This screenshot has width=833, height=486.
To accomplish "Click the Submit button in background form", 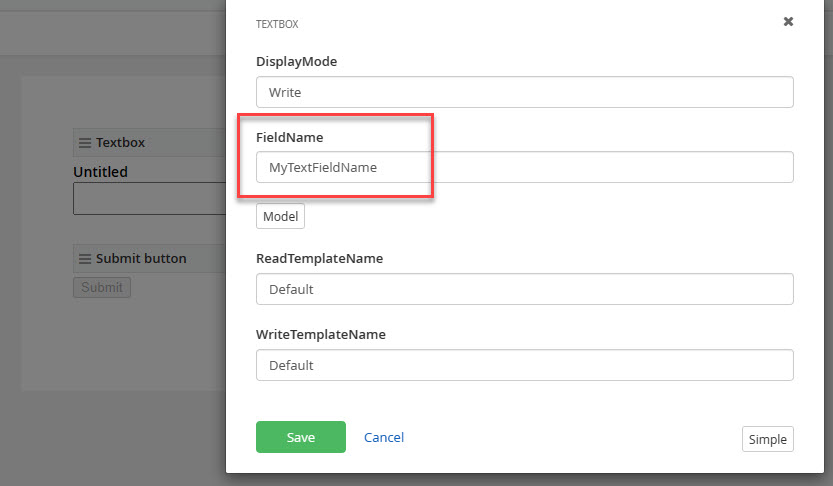I will coord(102,287).
